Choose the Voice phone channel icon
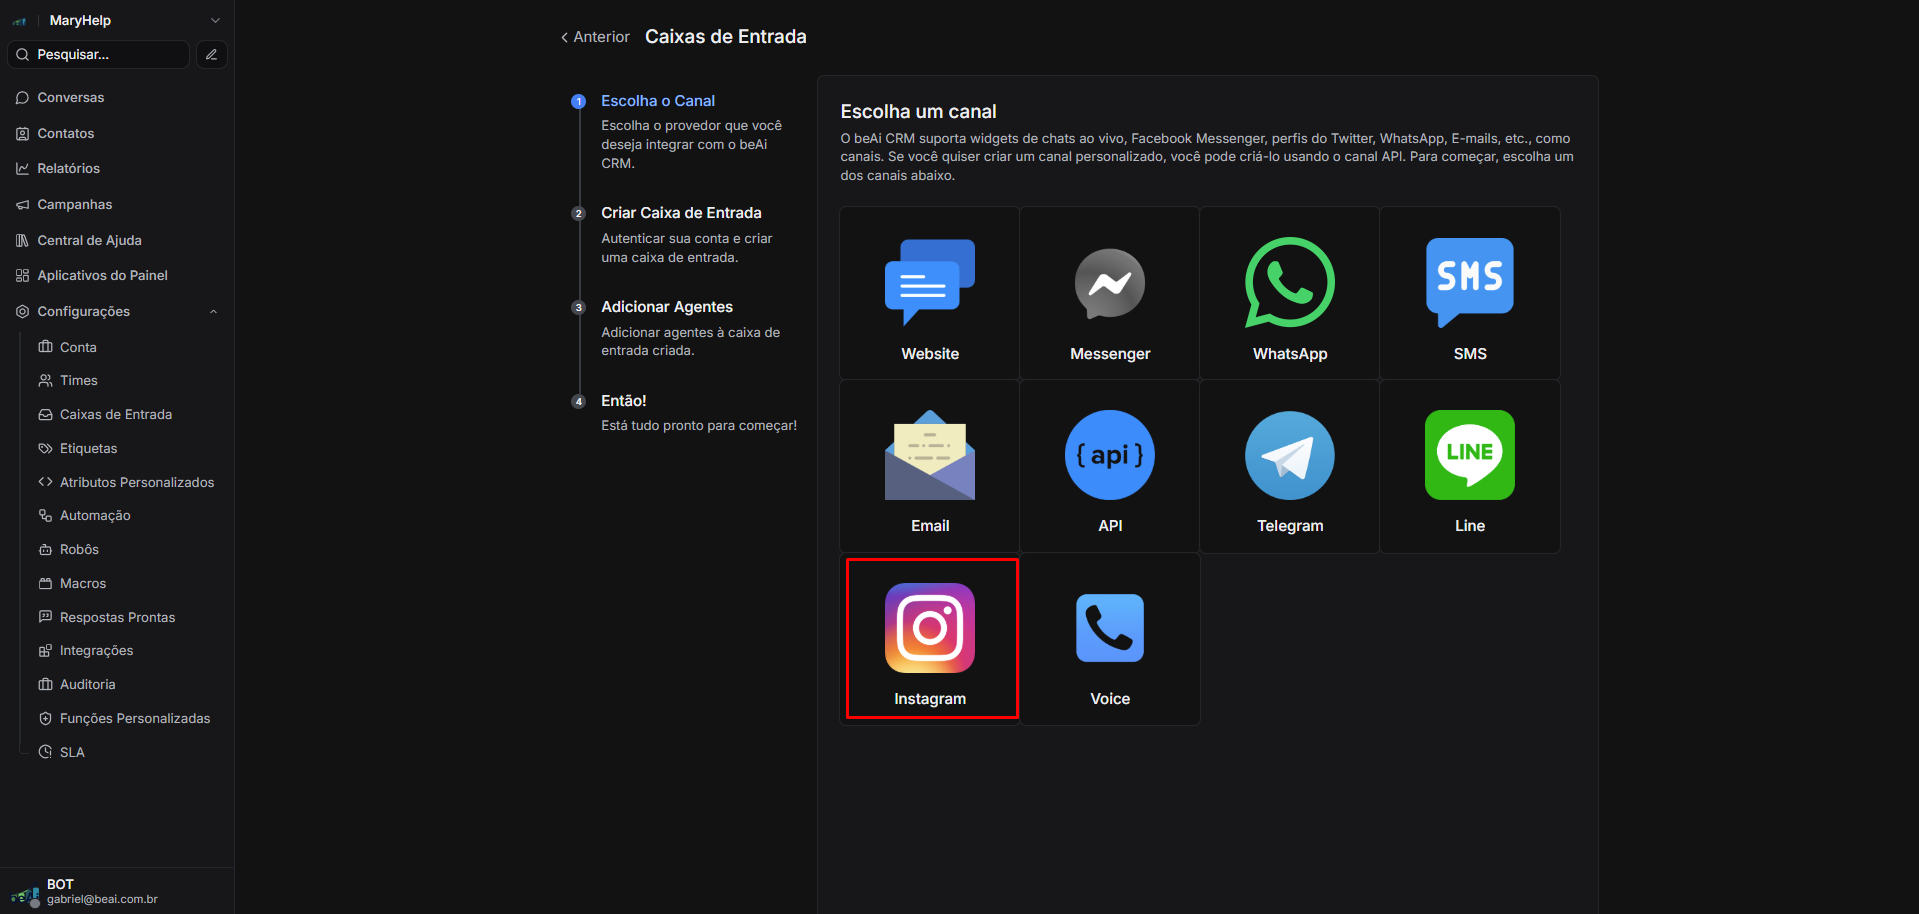Screen dimensions: 1919x914 pos(1109,628)
